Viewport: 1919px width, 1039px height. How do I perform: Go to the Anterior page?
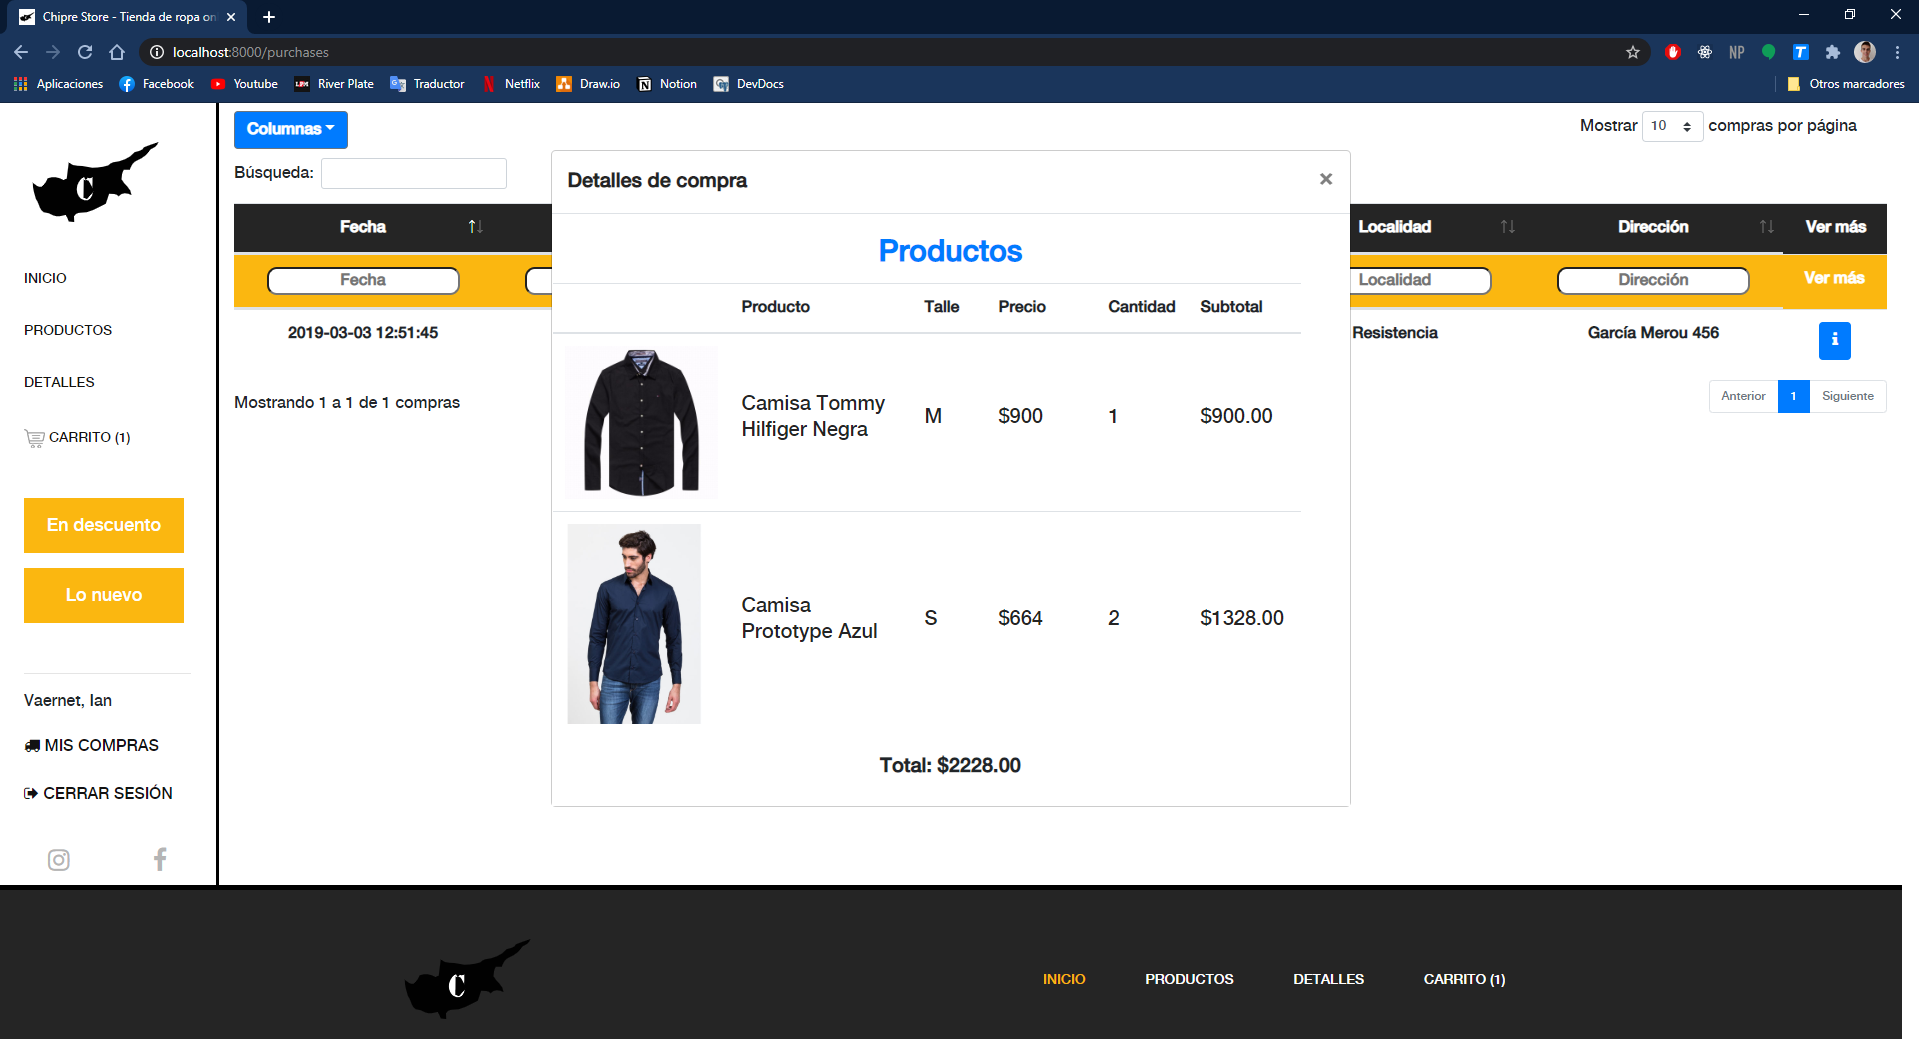(1743, 396)
